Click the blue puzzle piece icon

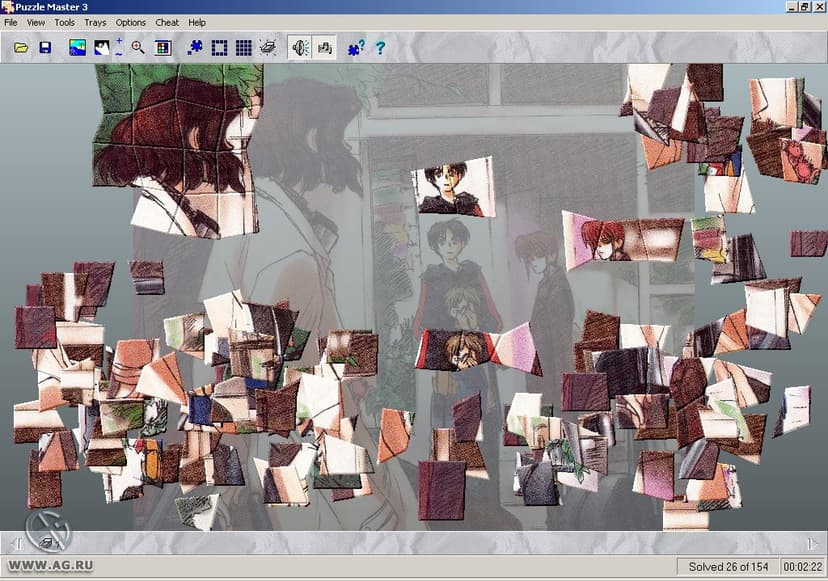[x=195, y=48]
